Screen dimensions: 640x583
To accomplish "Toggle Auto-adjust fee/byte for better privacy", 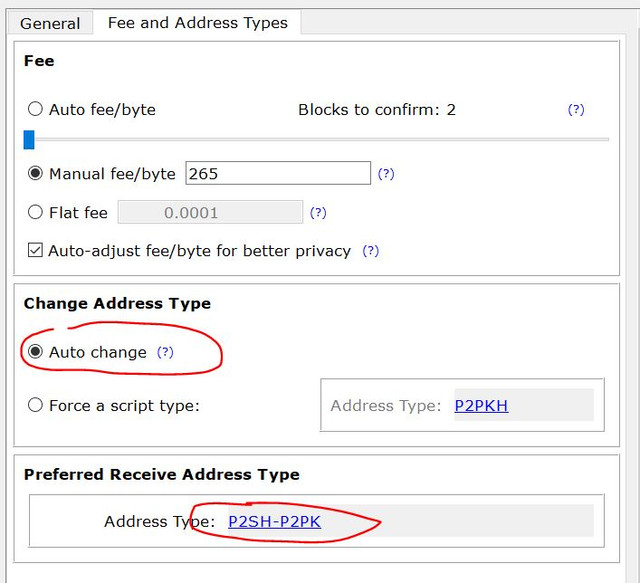I will point(35,250).
